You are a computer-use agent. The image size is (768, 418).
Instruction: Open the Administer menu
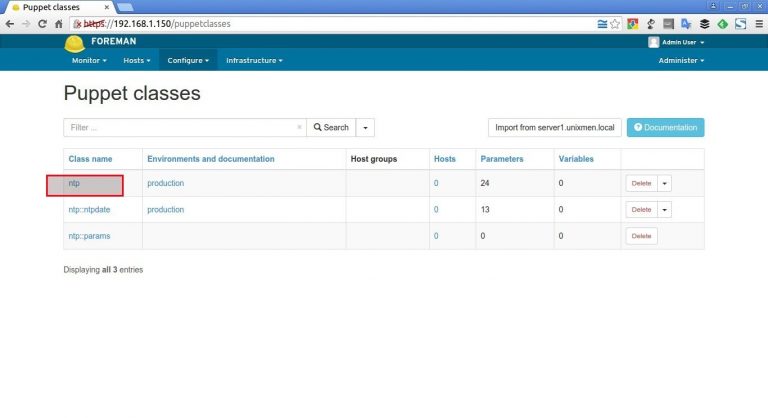click(x=681, y=60)
